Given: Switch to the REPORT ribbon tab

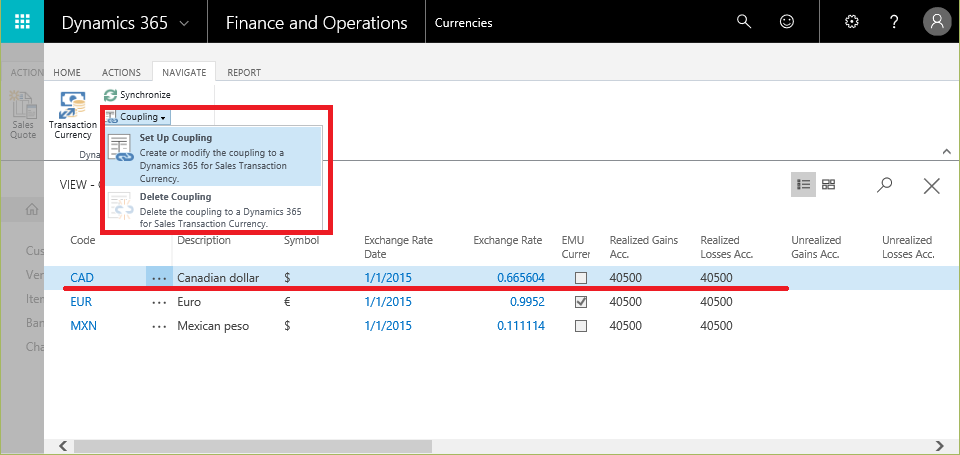Looking at the screenshot, I should (x=244, y=72).
